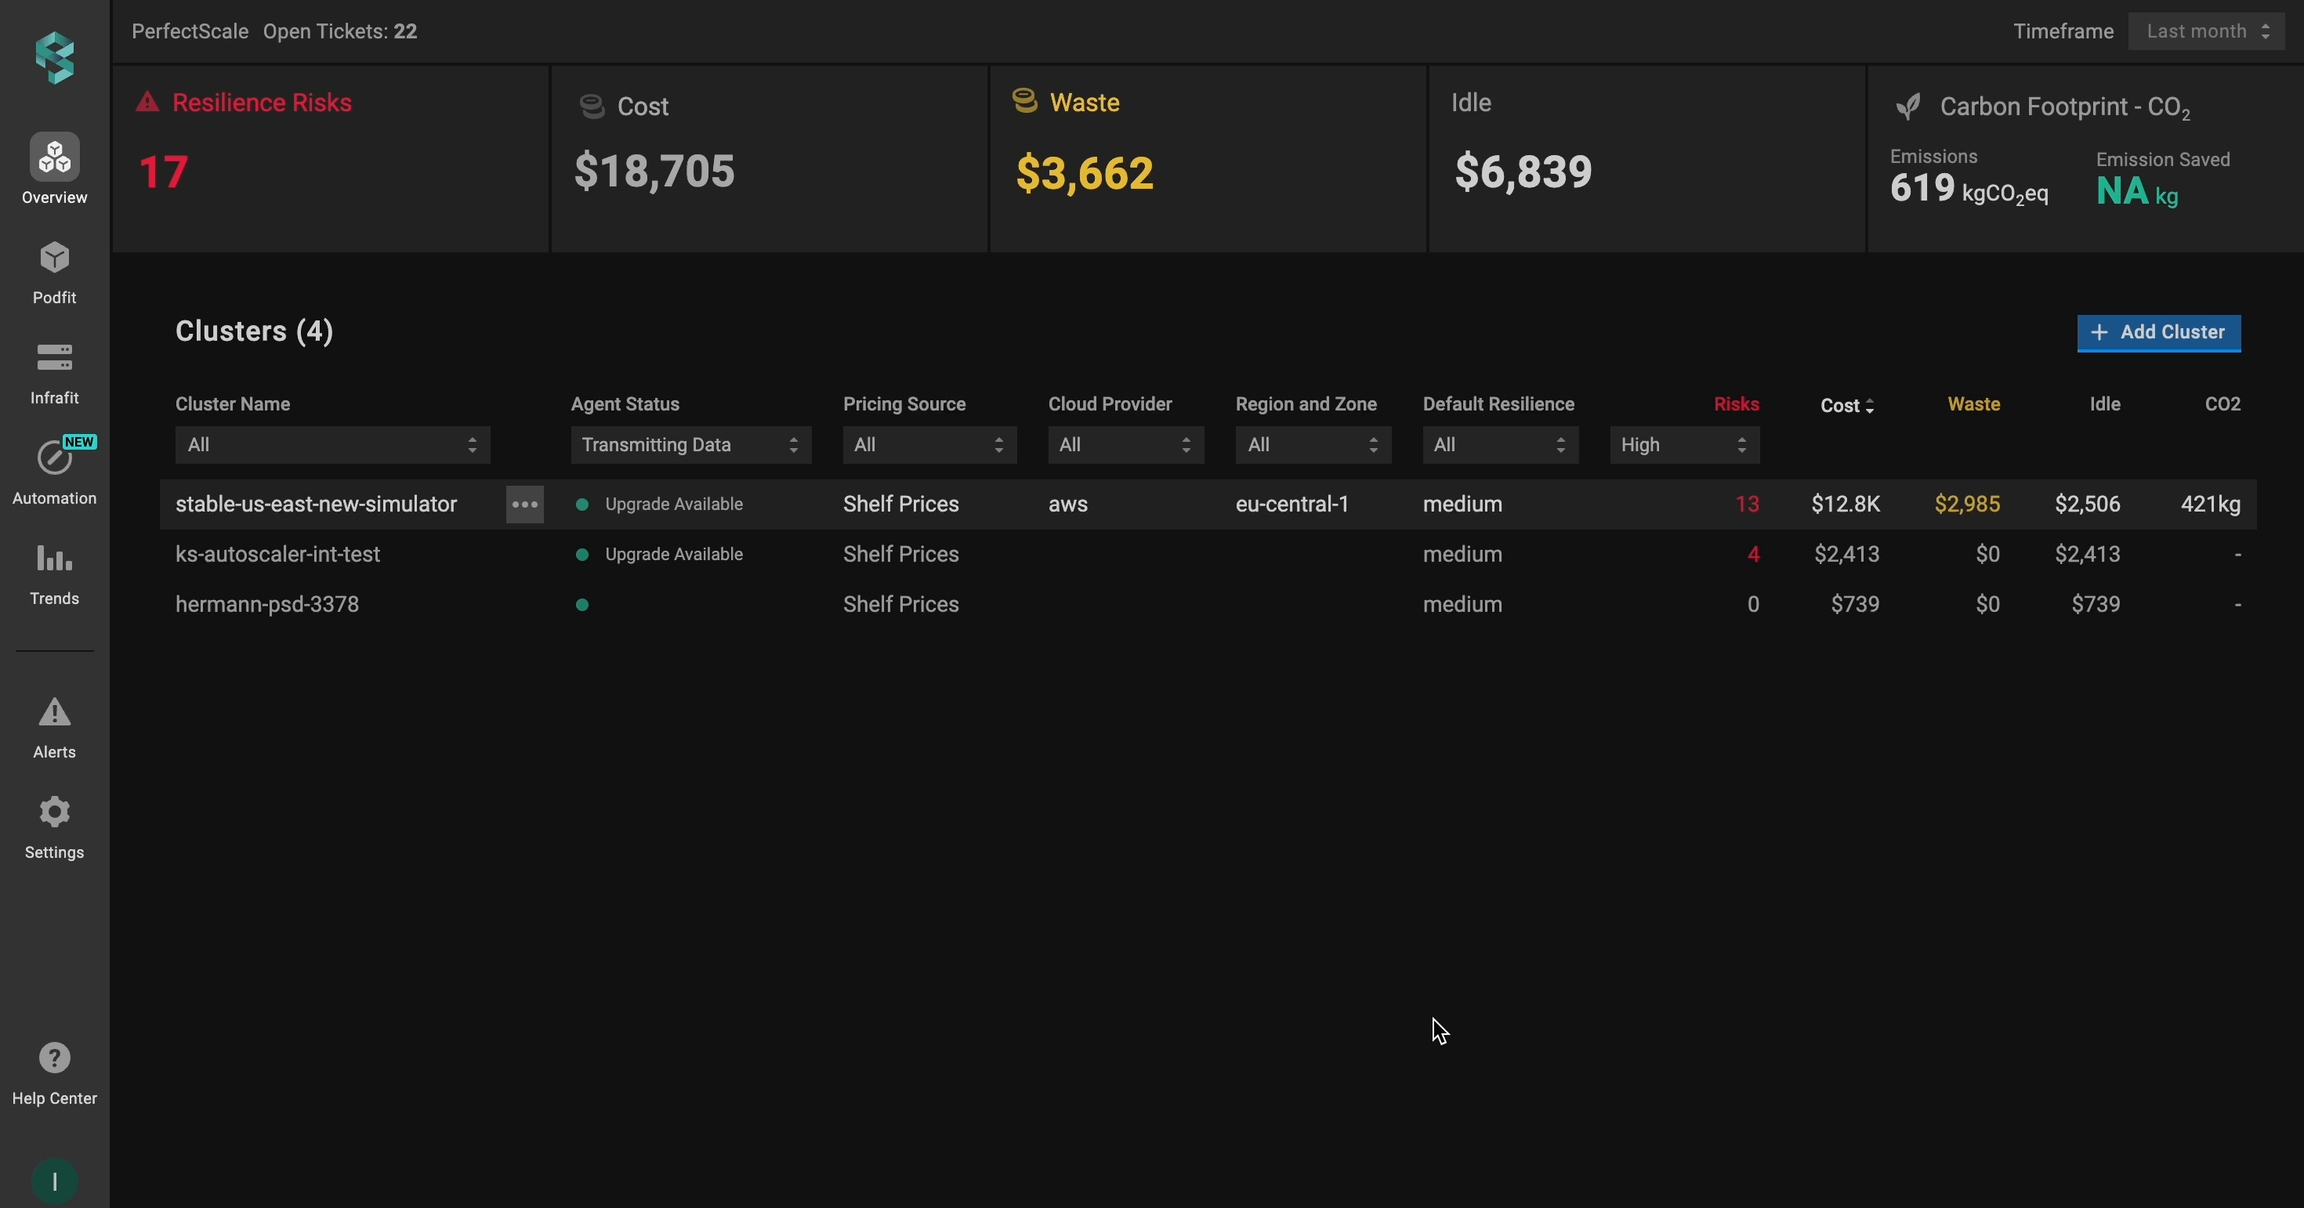Click the Add Cluster button
Image resolution: width=2304 pixels, height=1208 pixels.
[x=2158, y=333]
